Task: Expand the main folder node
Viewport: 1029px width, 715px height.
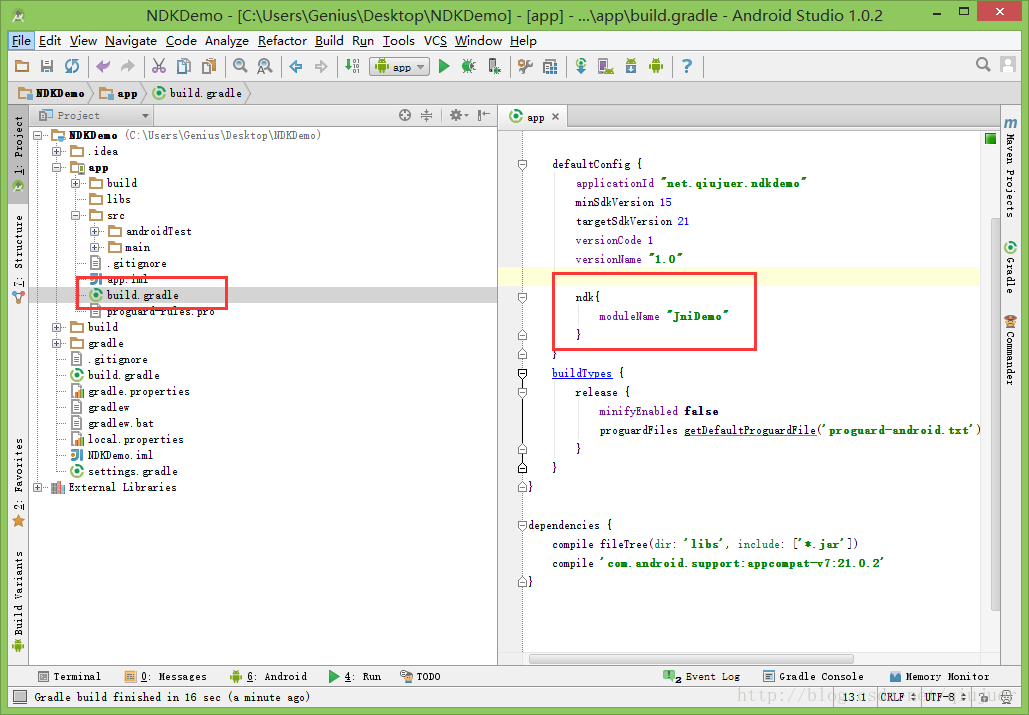Action: 94,247
